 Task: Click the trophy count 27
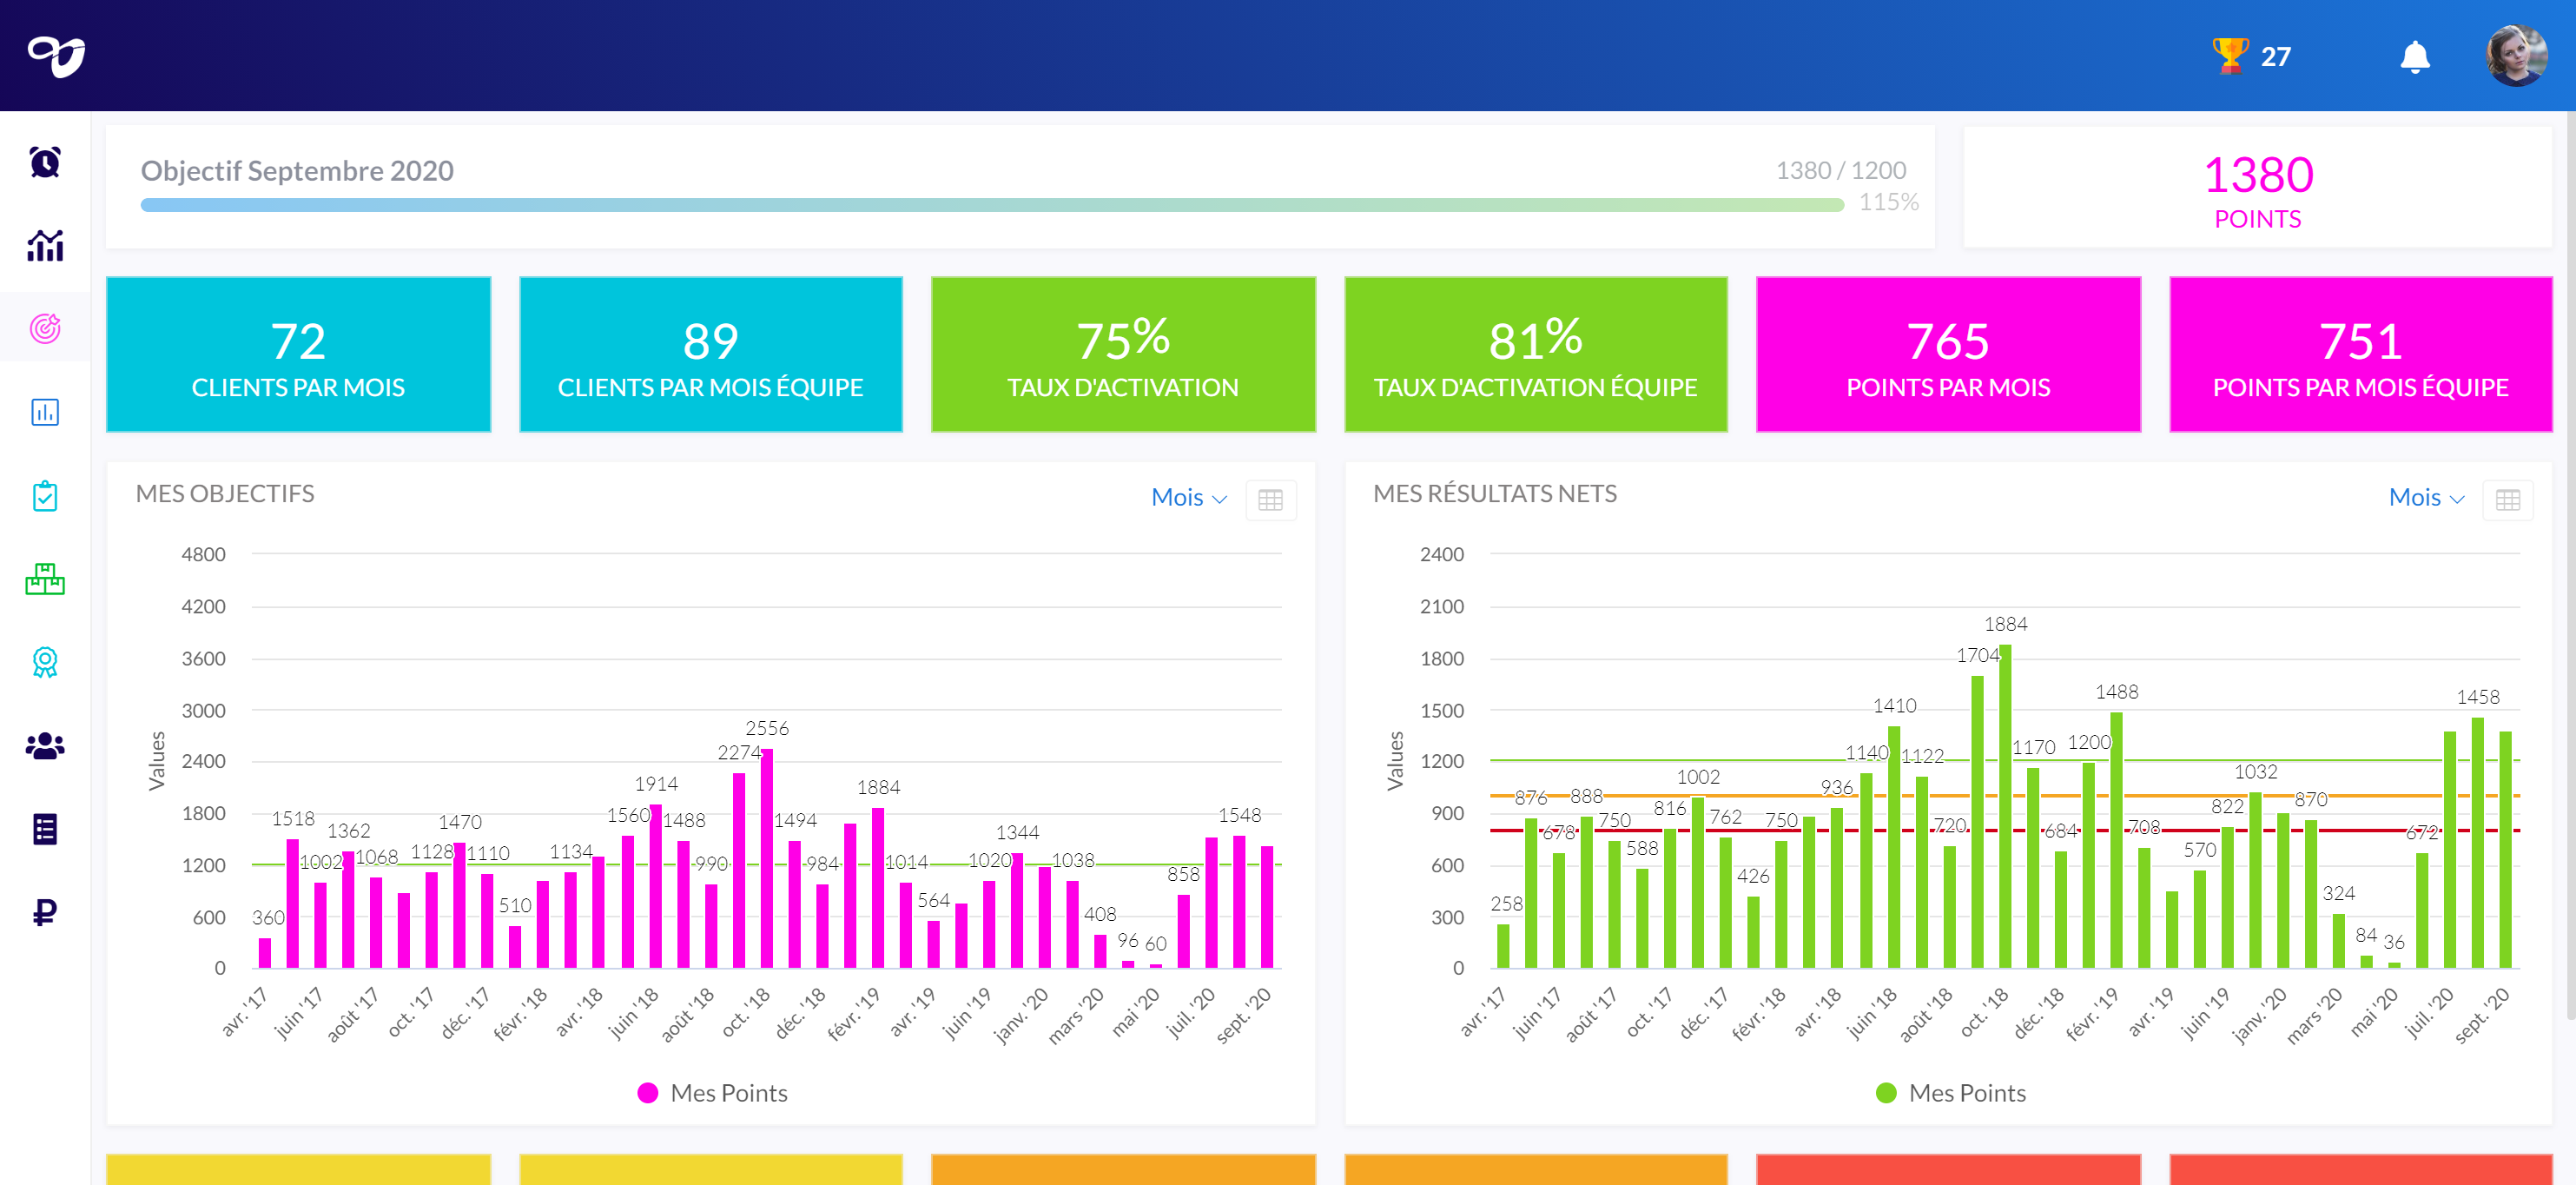pos(2276,57)
